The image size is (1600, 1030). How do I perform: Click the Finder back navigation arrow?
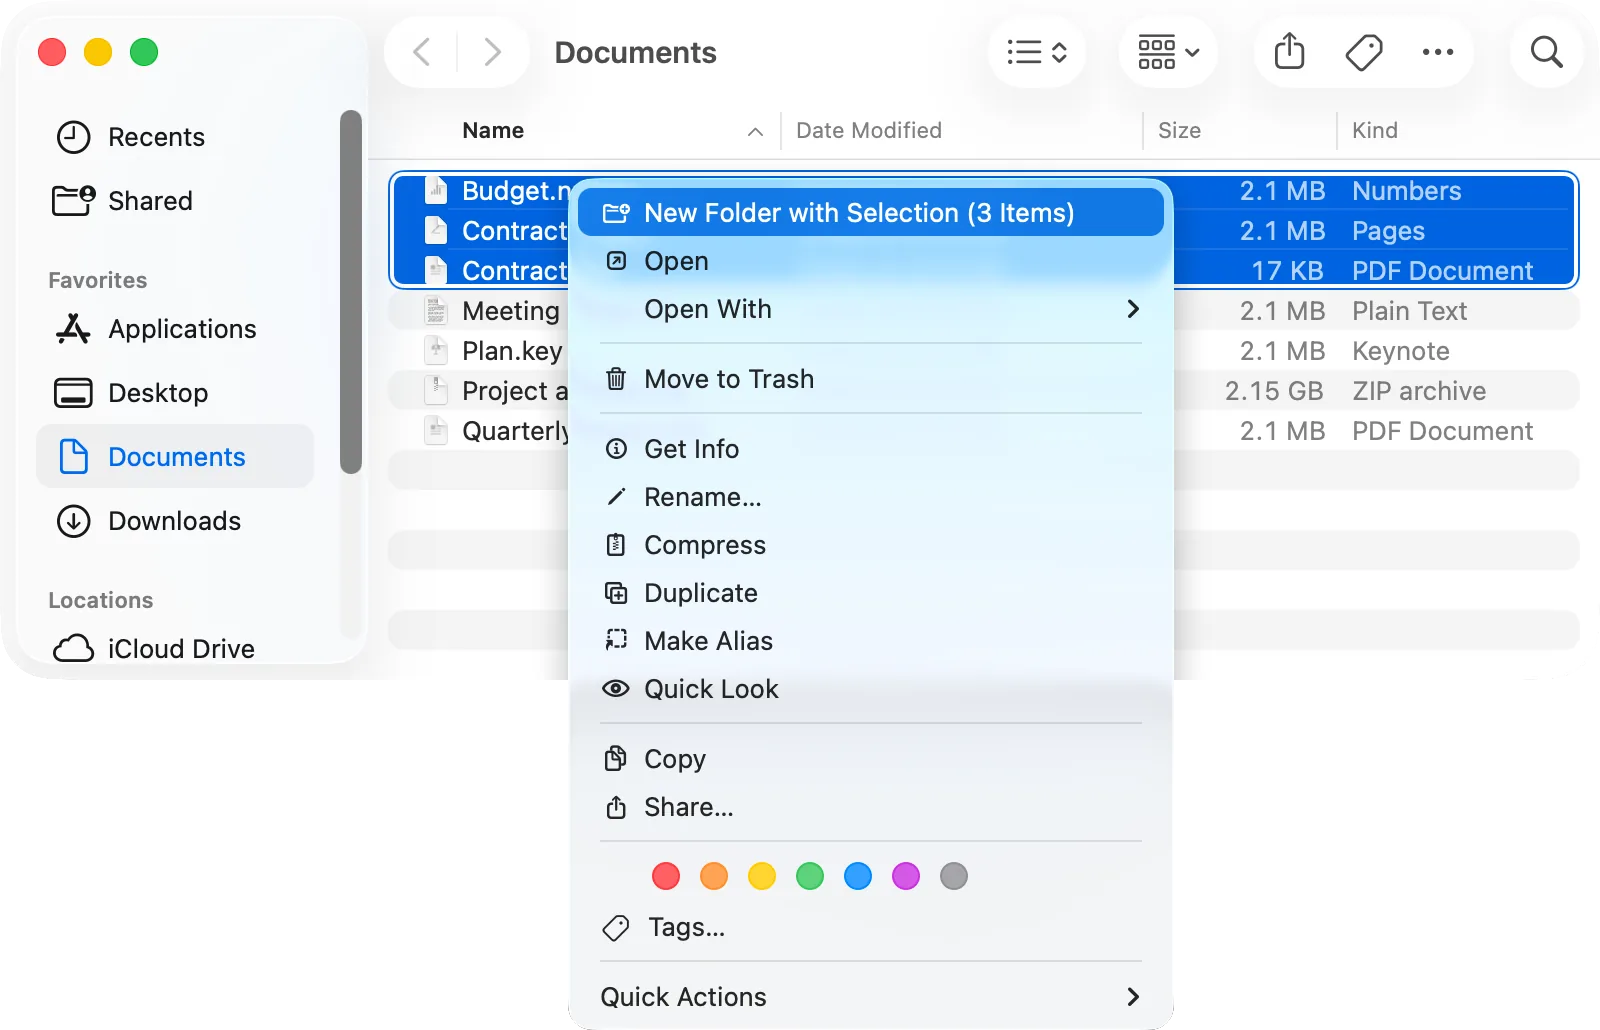422,52
